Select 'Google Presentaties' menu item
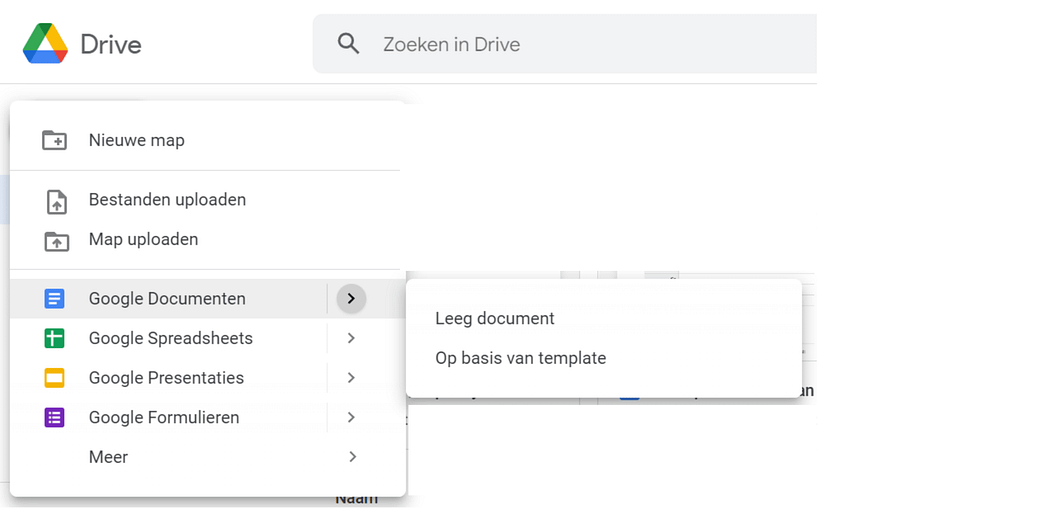 (x=168, y=378)
